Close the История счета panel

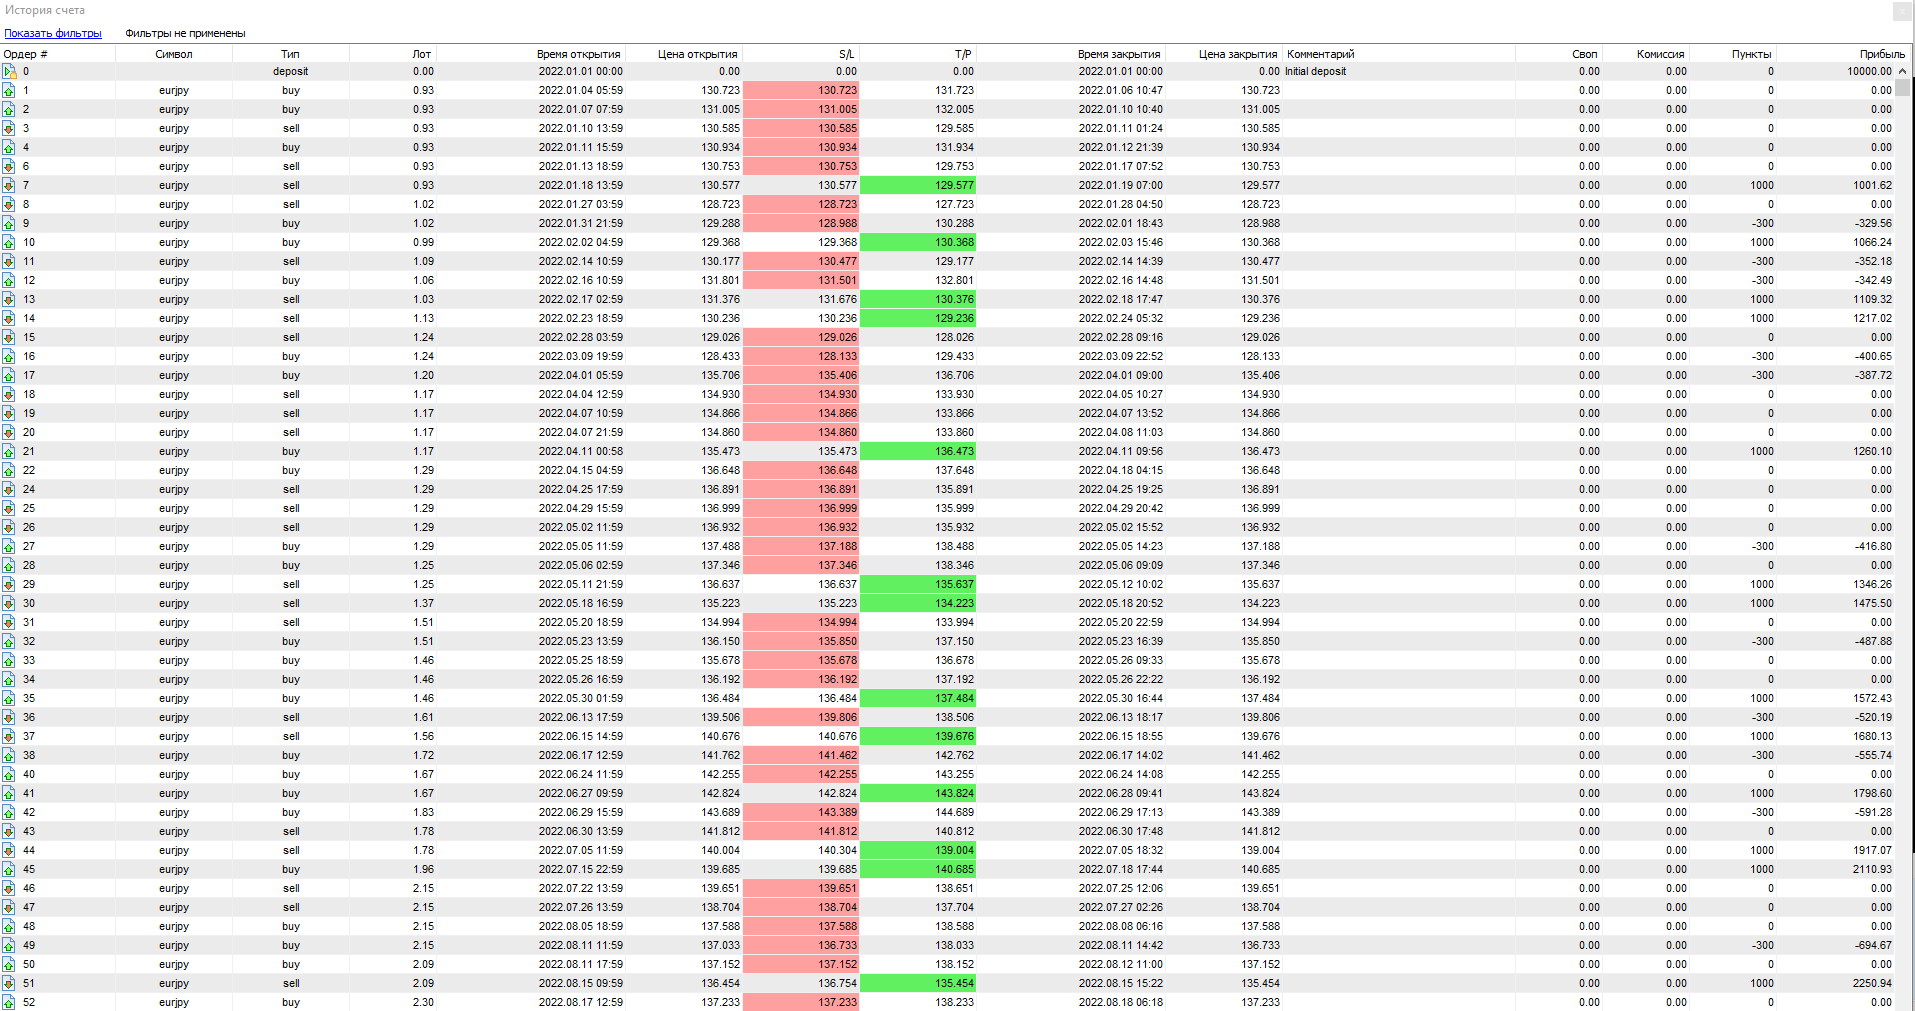coord(1901,11)
